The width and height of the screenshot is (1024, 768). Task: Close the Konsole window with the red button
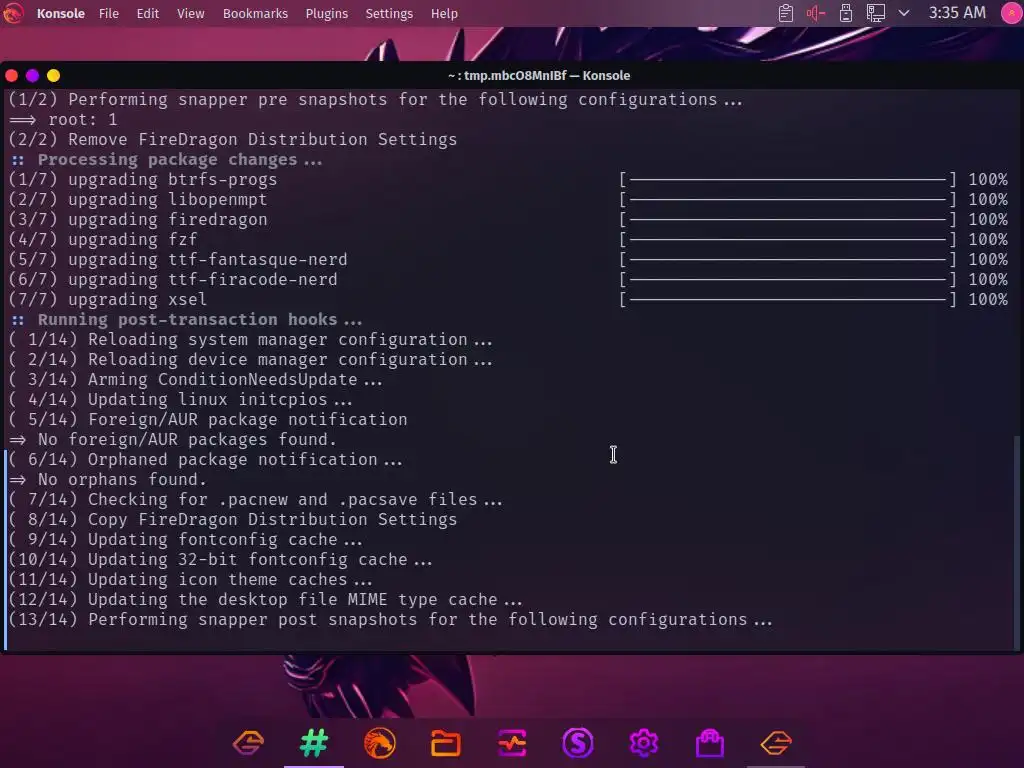pyautogui.click(x=11, y=76)
